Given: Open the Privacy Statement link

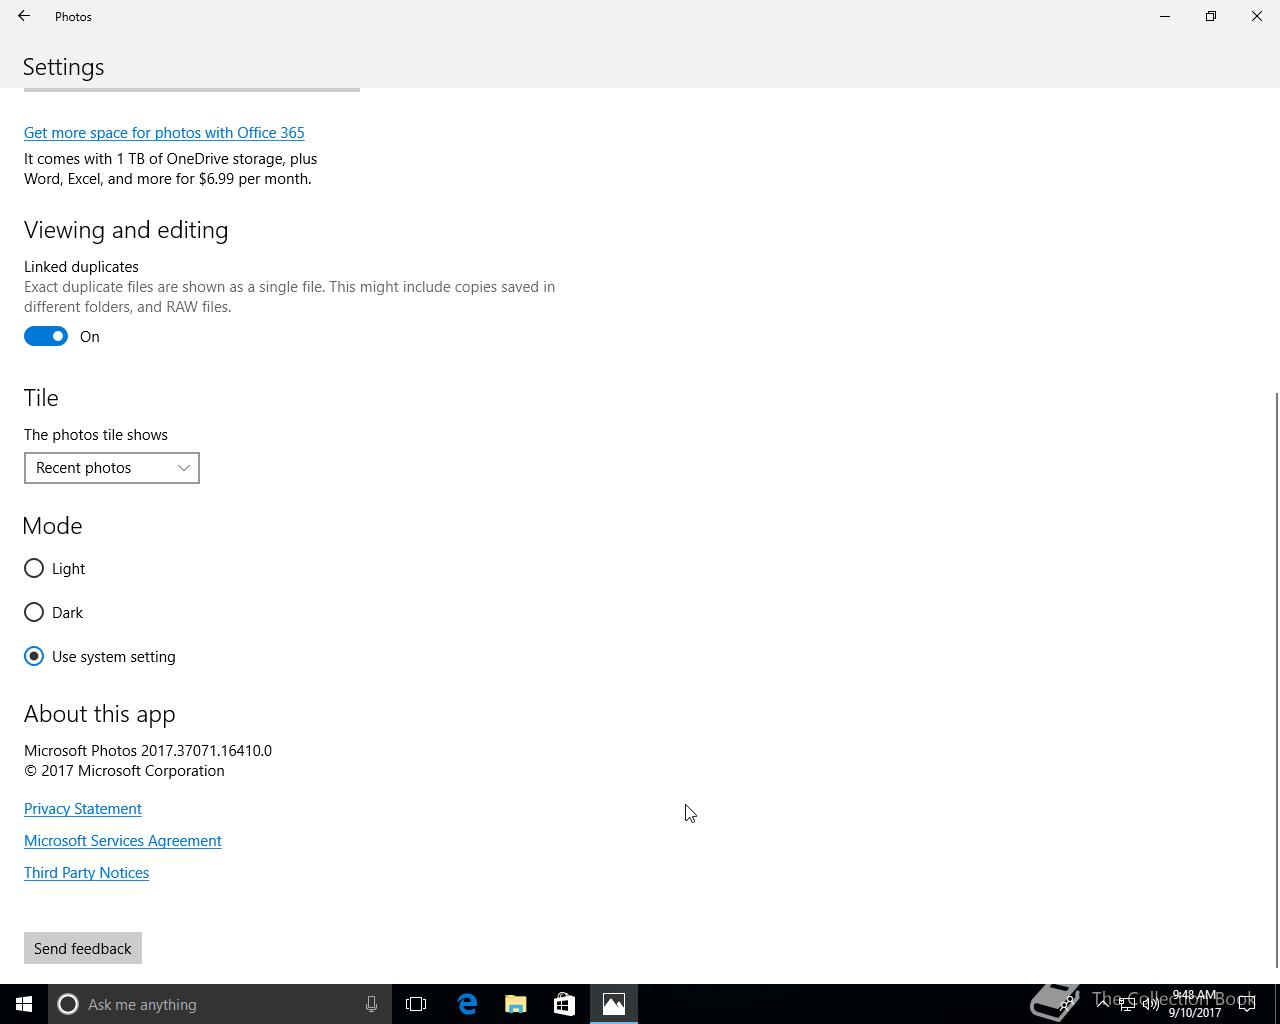Looking at the screenshot, I should pos(83,808).
